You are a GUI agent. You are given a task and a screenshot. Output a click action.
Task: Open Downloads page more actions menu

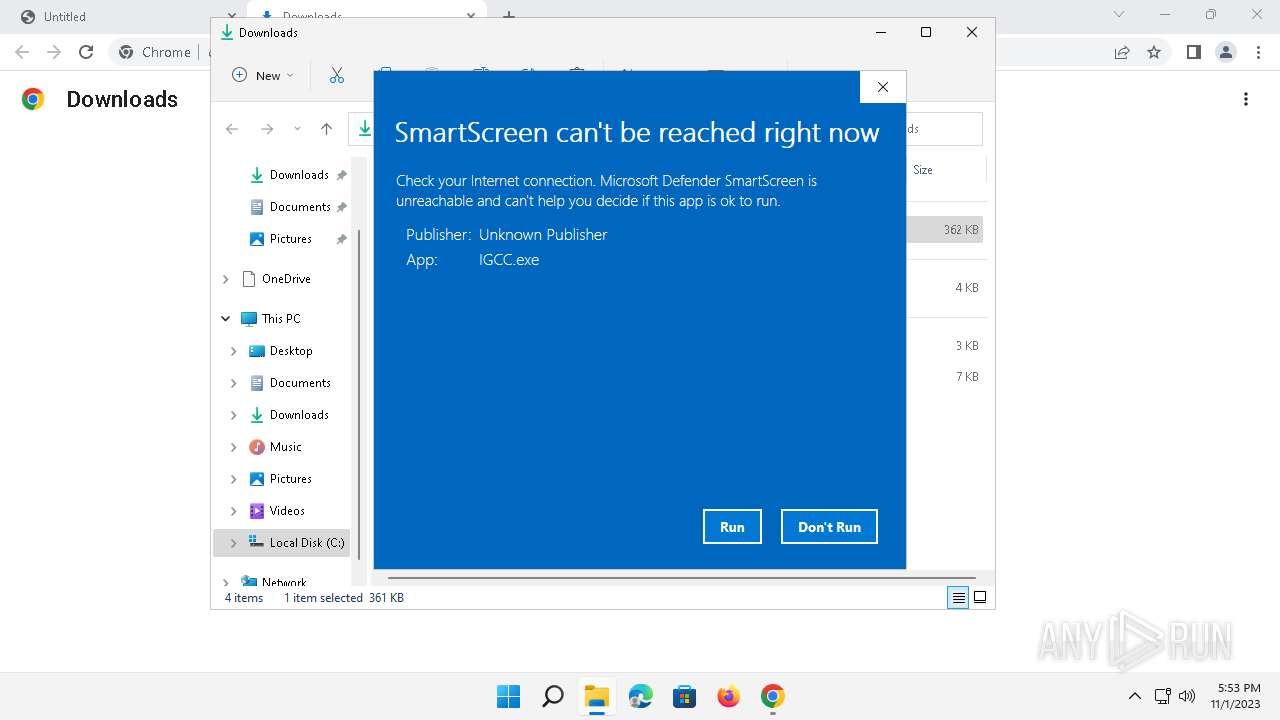(1246, 99)
